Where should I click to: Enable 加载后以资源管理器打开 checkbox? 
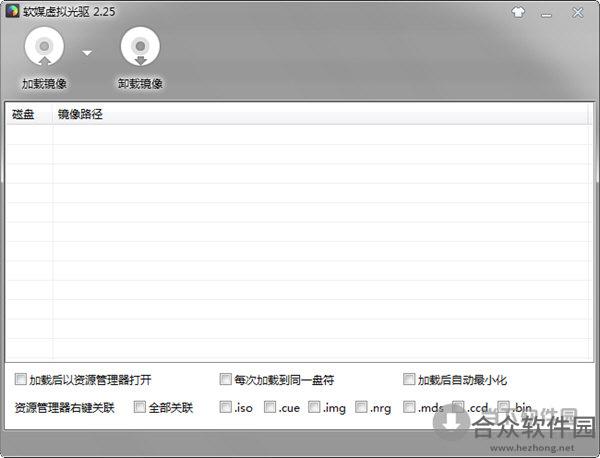[x=20, y=379]
